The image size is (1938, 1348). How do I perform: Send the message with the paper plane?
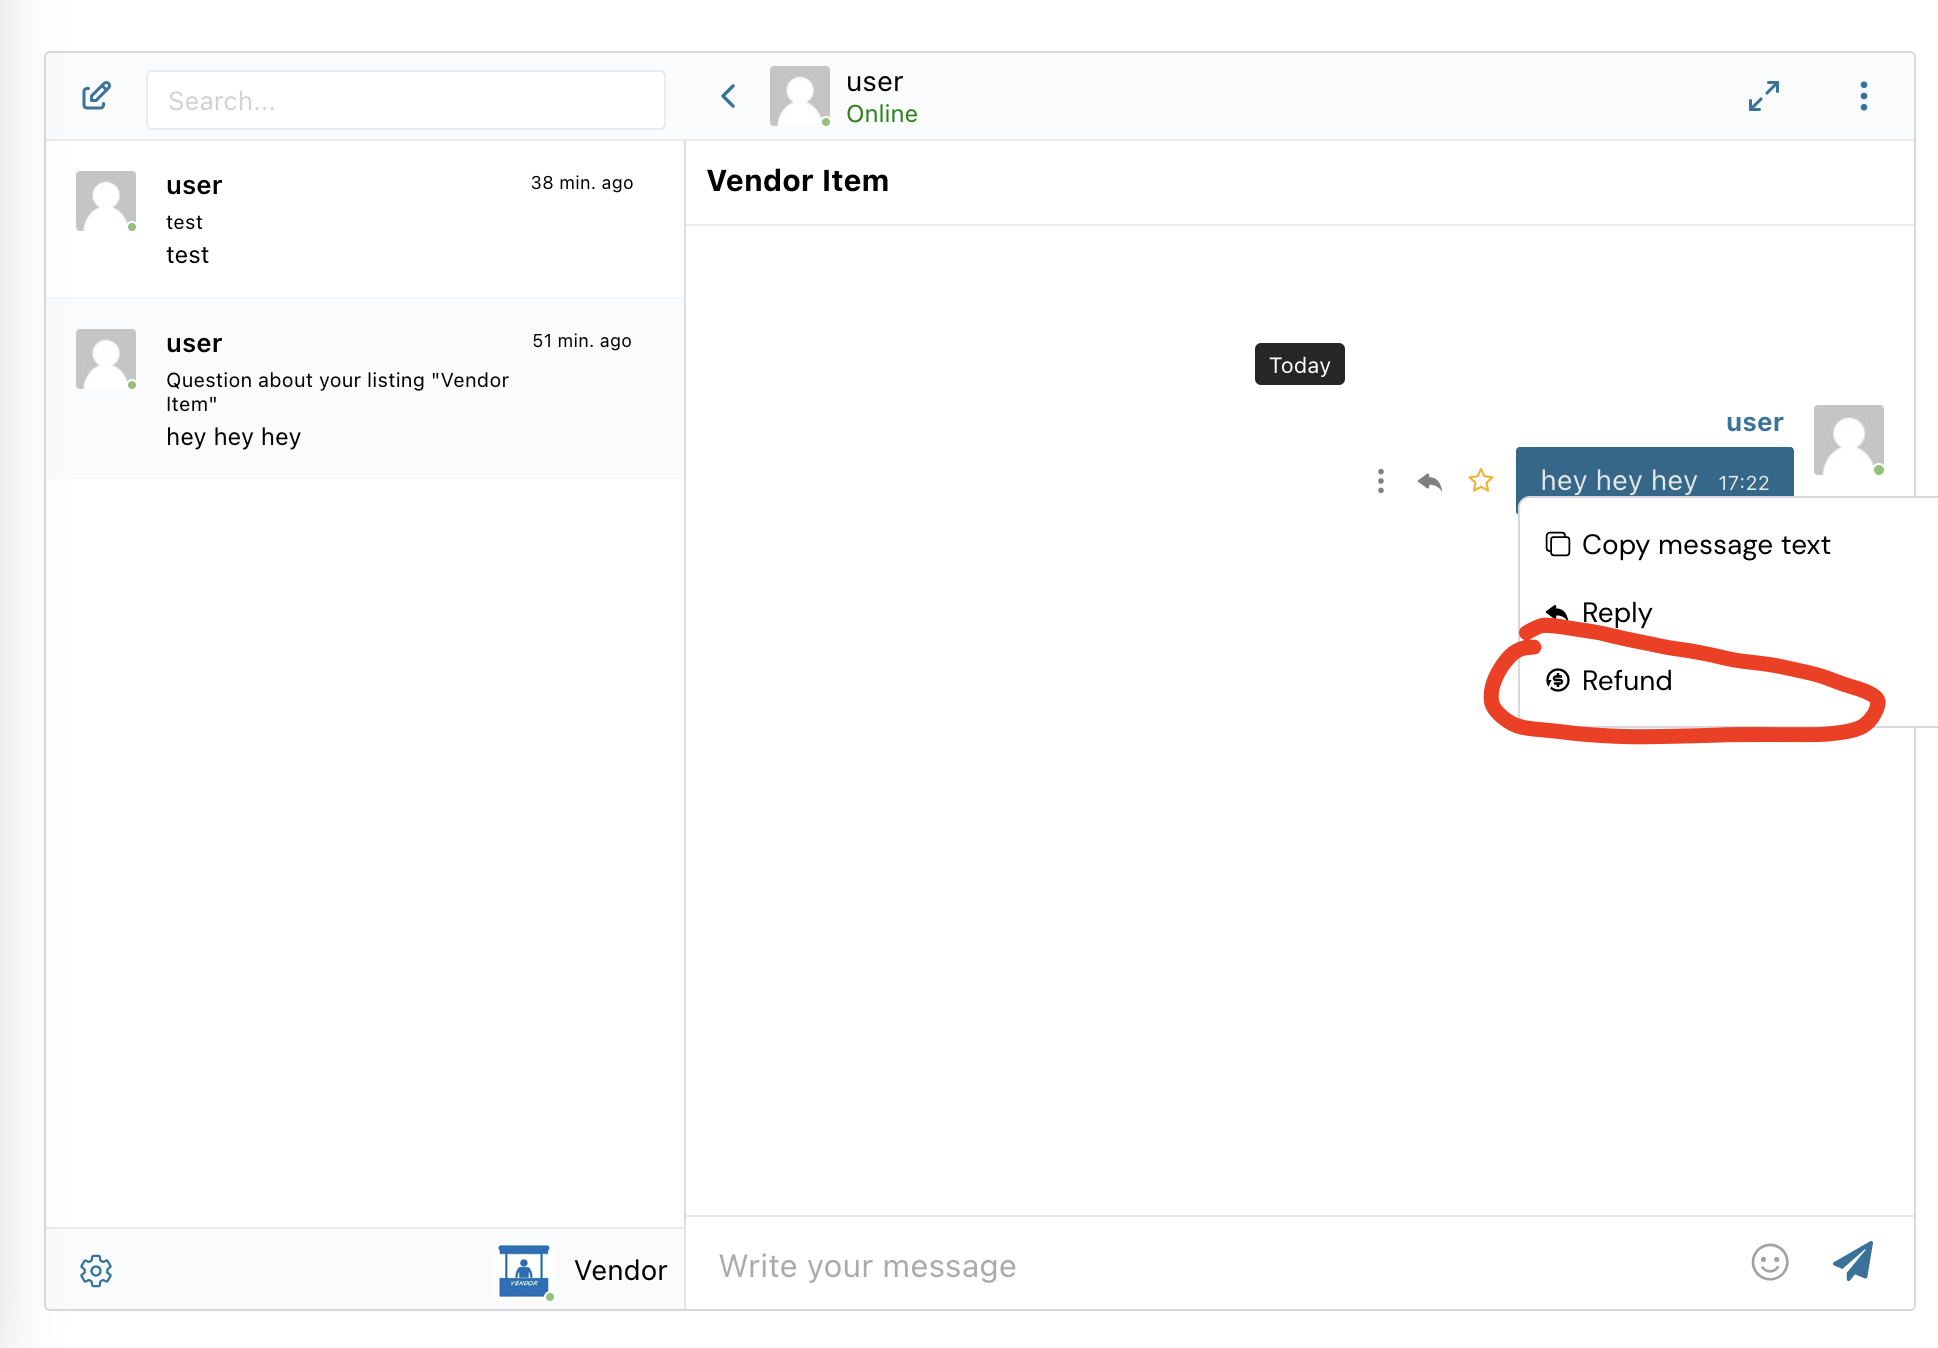point(1855,1262)
